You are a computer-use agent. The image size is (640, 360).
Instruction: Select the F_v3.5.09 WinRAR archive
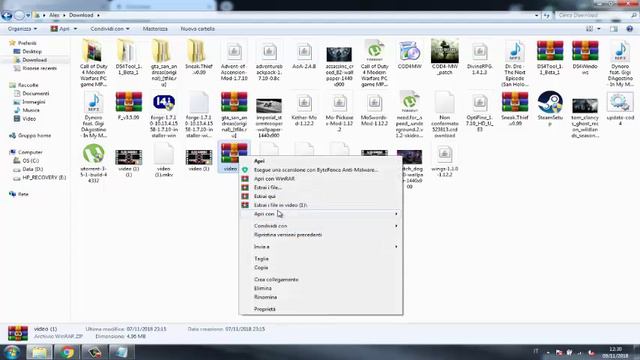coord(129,102)
